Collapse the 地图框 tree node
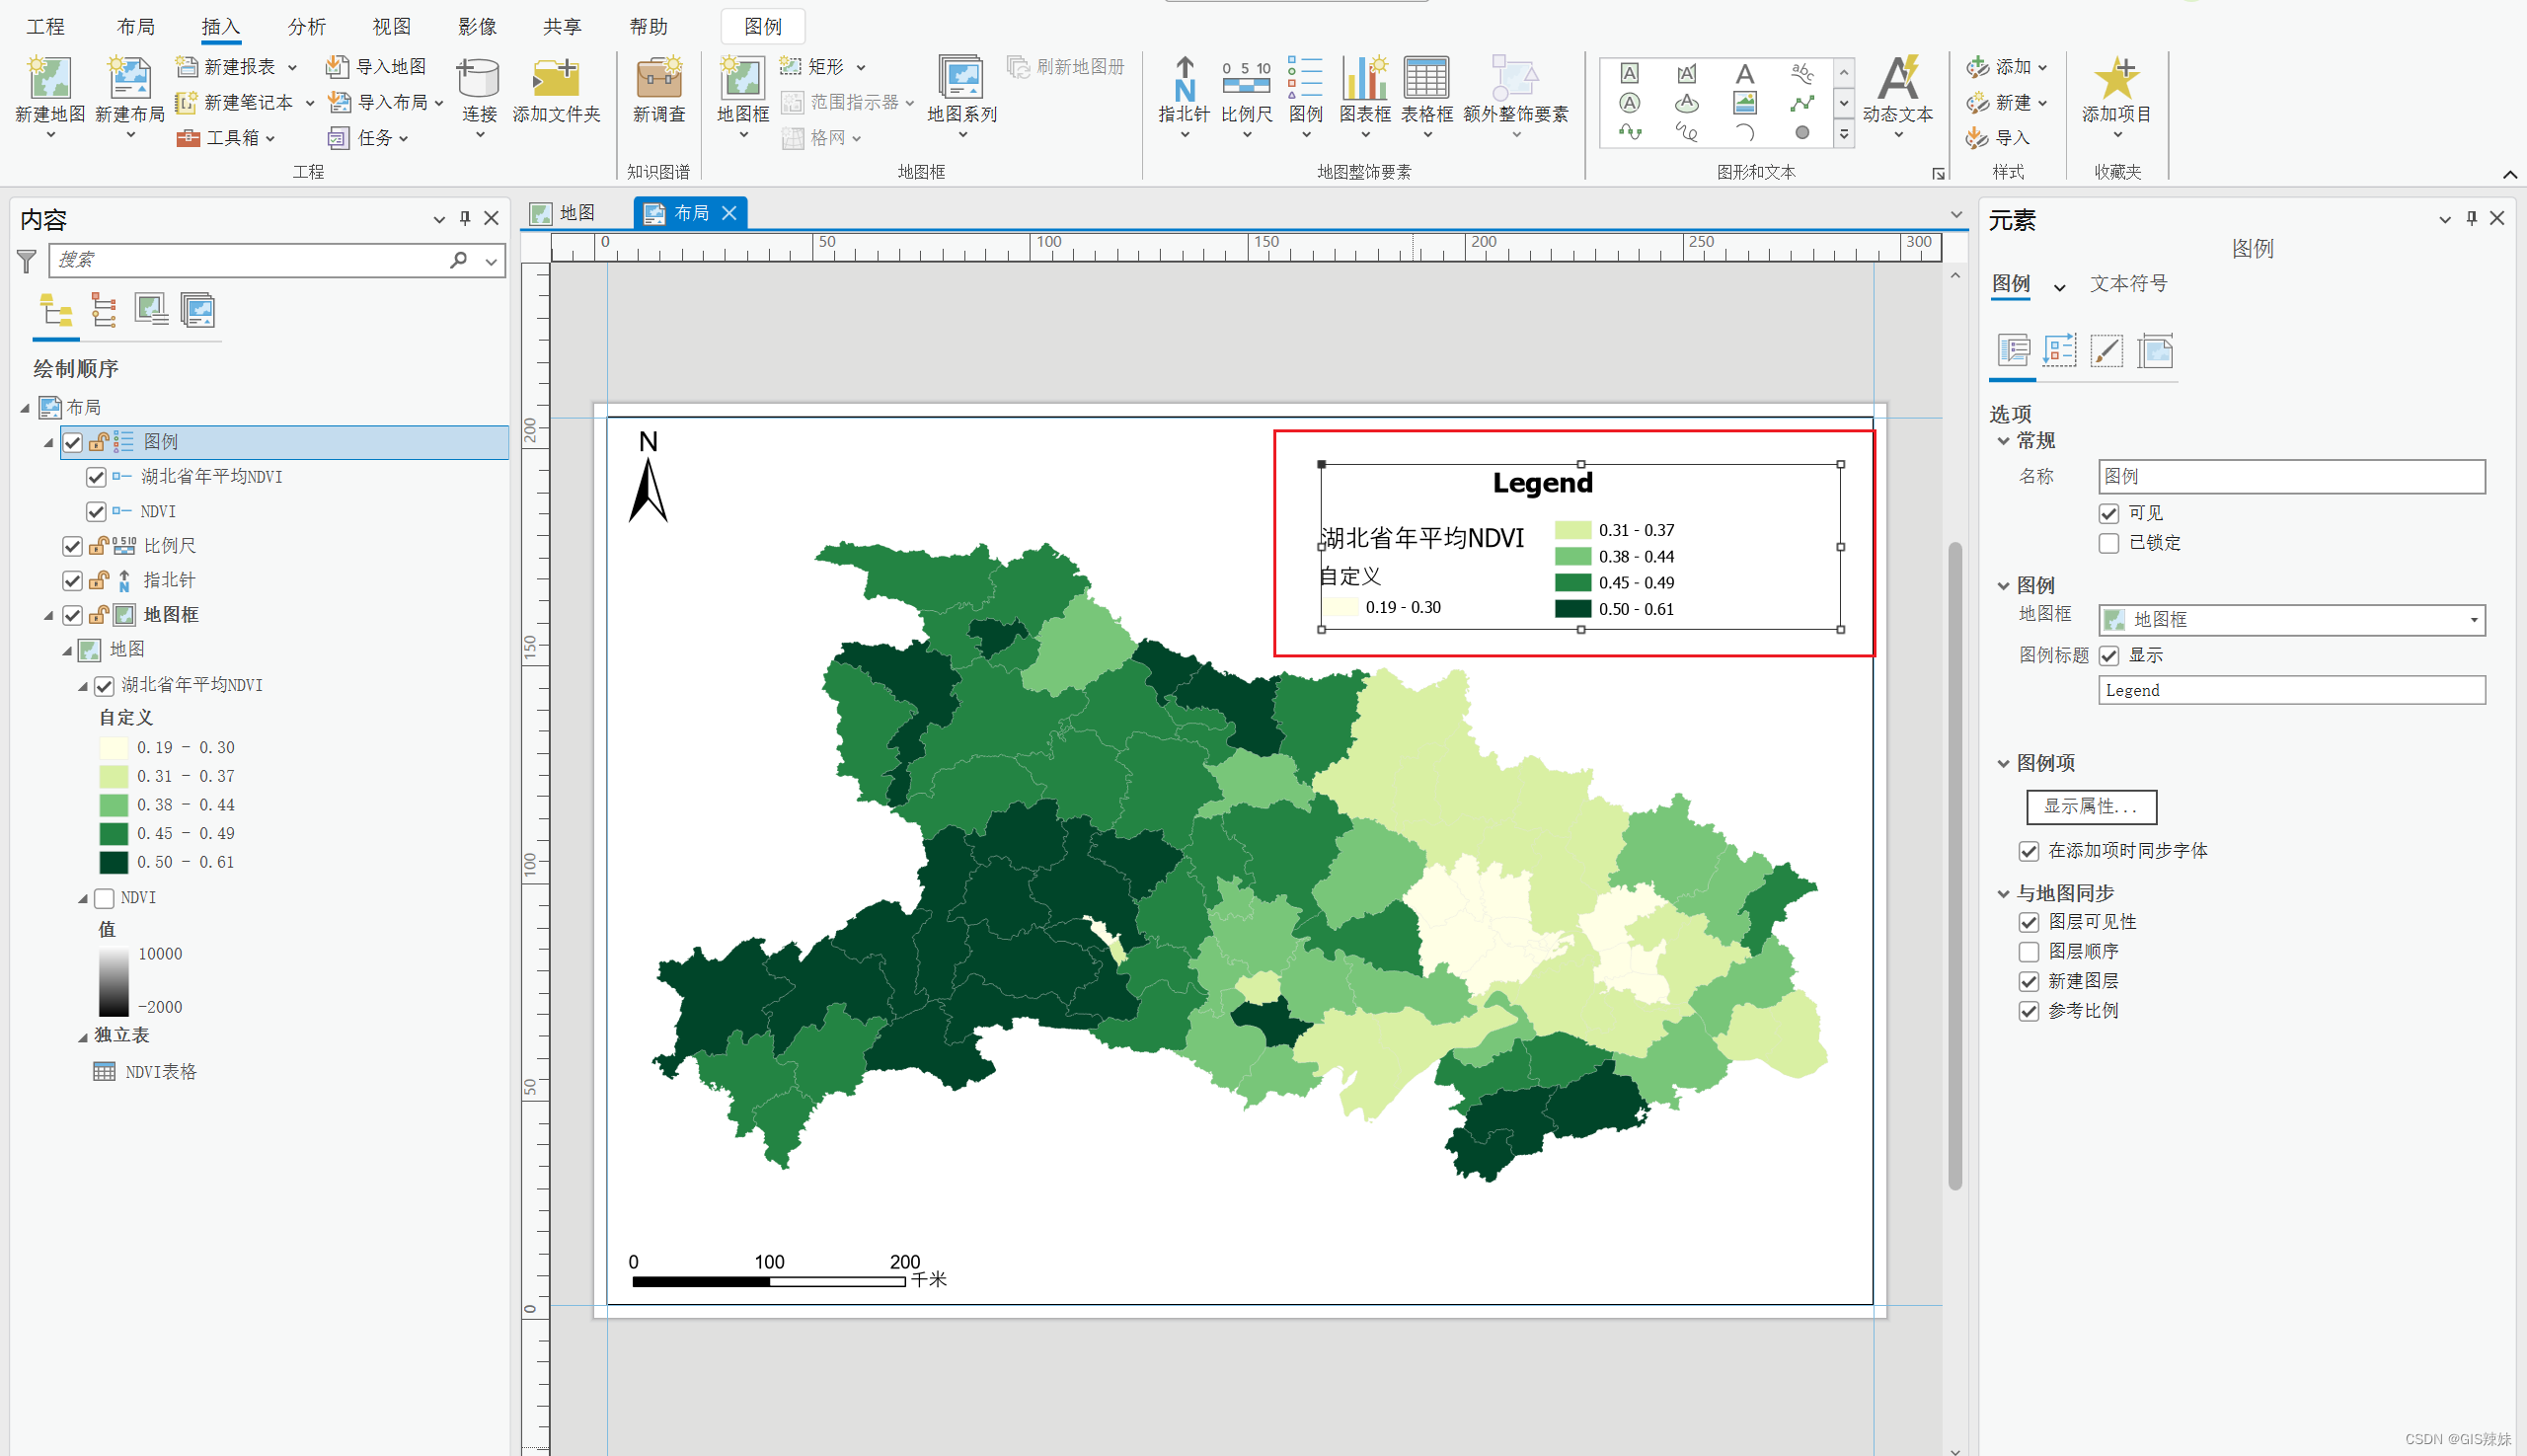The image size is (2527, 1456). [x=48, y=615]
